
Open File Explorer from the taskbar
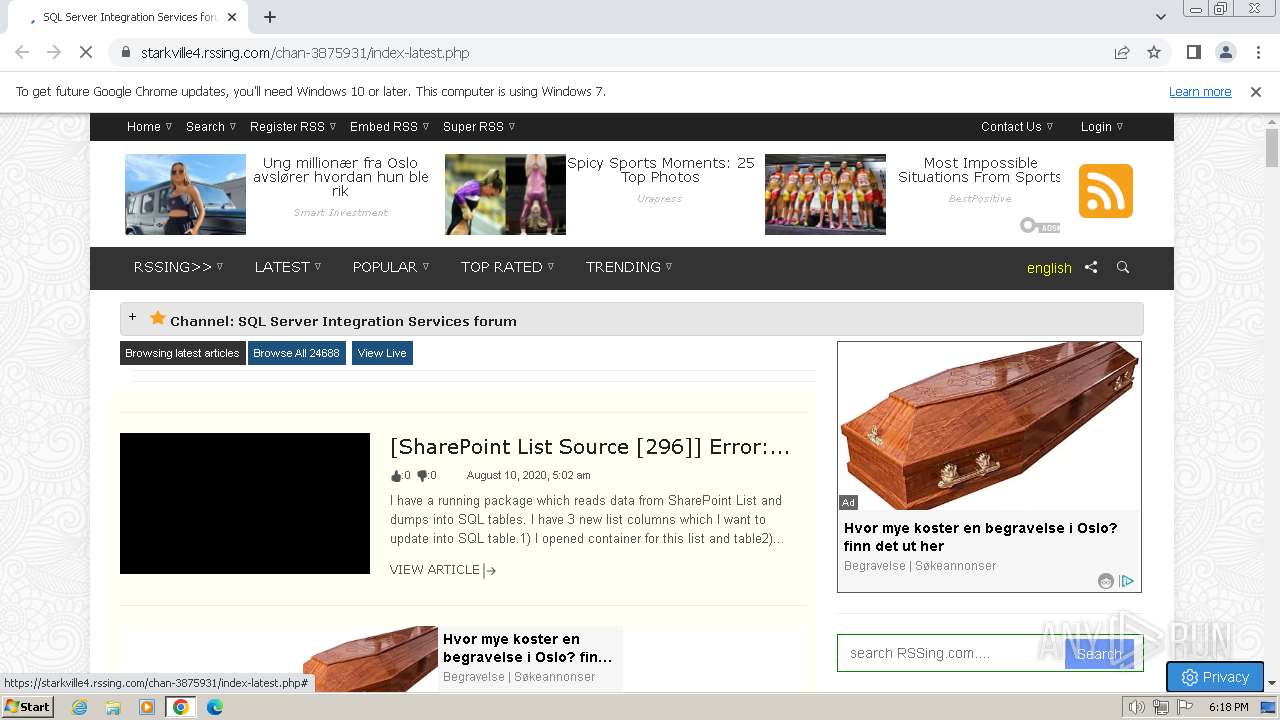coord(113,707)
